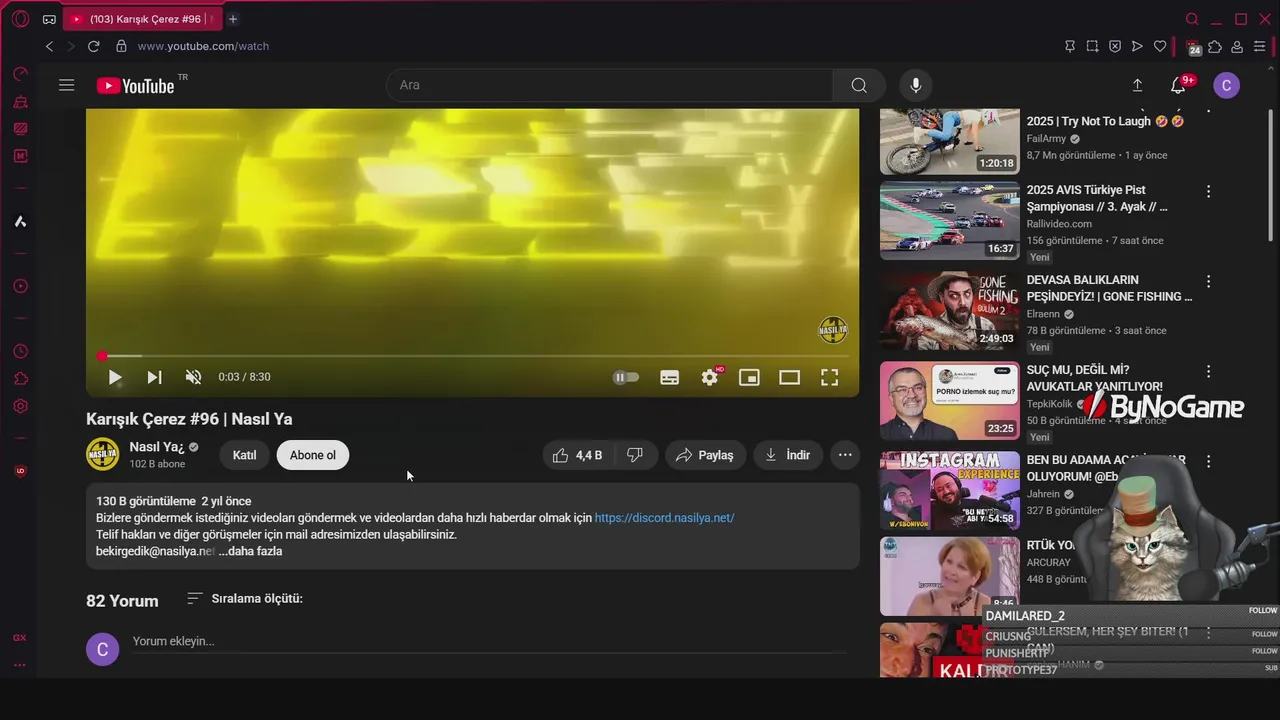Screen dimensions: 1280x720
Task: Open the discord.nasilya.net link
Action: tap(664, 518)
